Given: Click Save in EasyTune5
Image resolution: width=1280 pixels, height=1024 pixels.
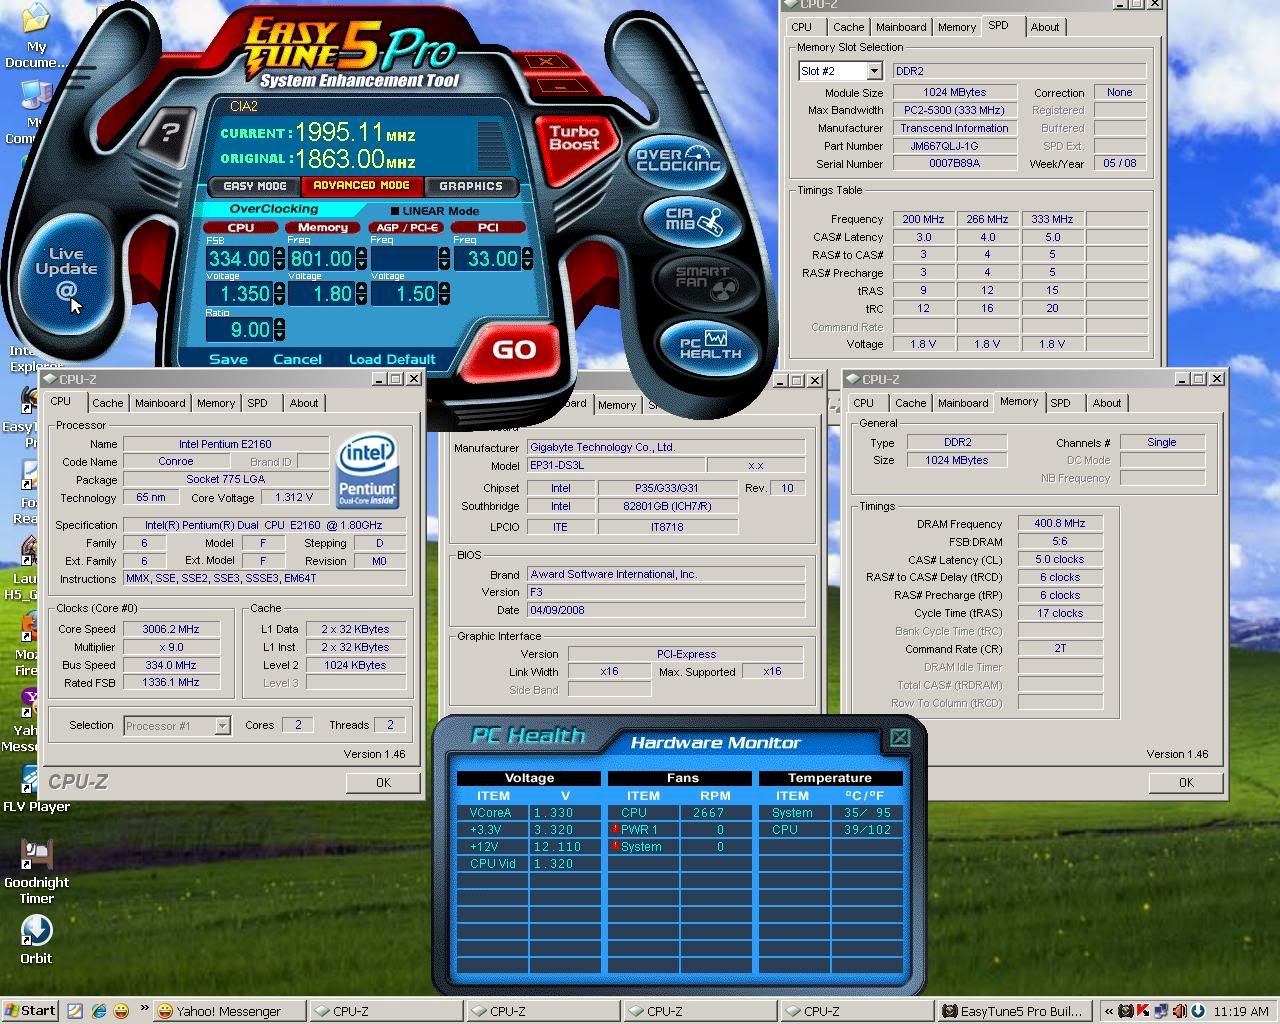Looking at the screenshot, I should pos(228,359).
